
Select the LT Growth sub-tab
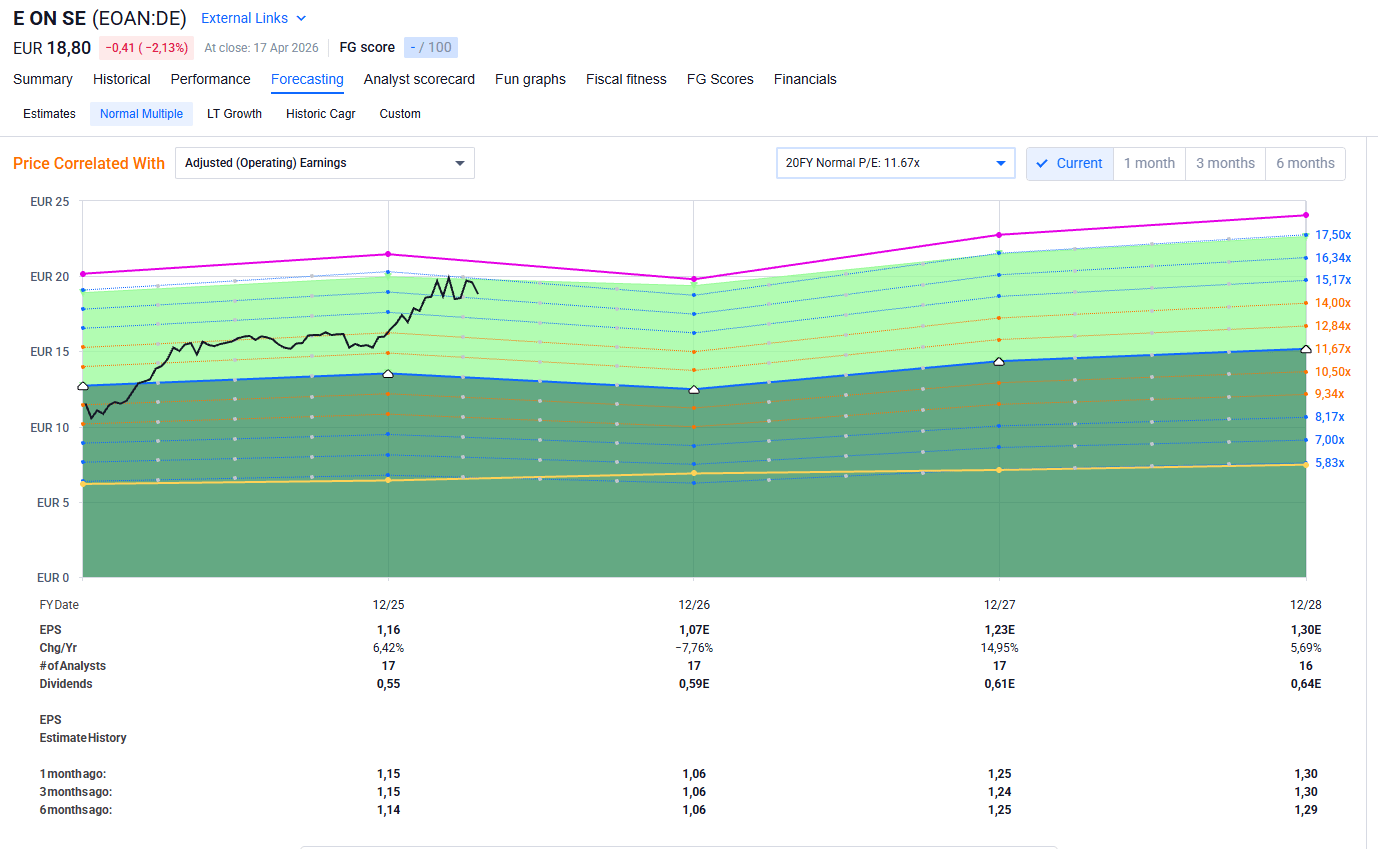pos(234,114)
